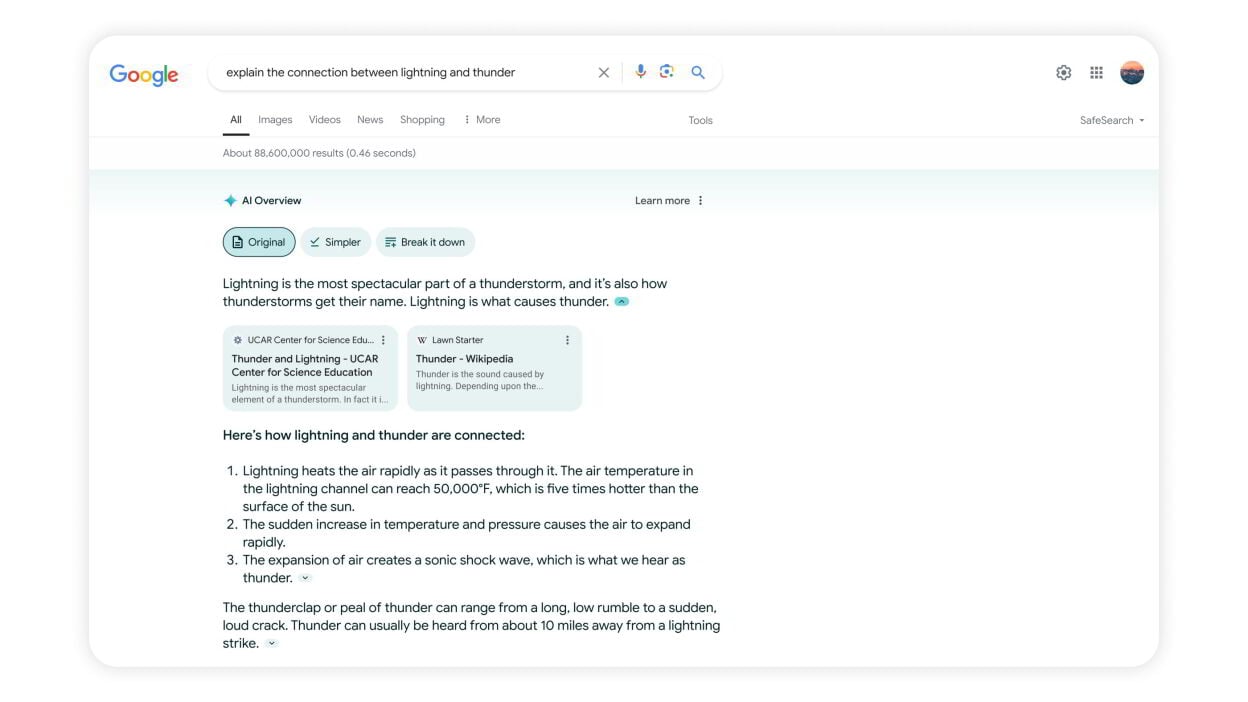Switch to the Images tab
Viewport: 1248px width, 702px height.
(275, 120)
